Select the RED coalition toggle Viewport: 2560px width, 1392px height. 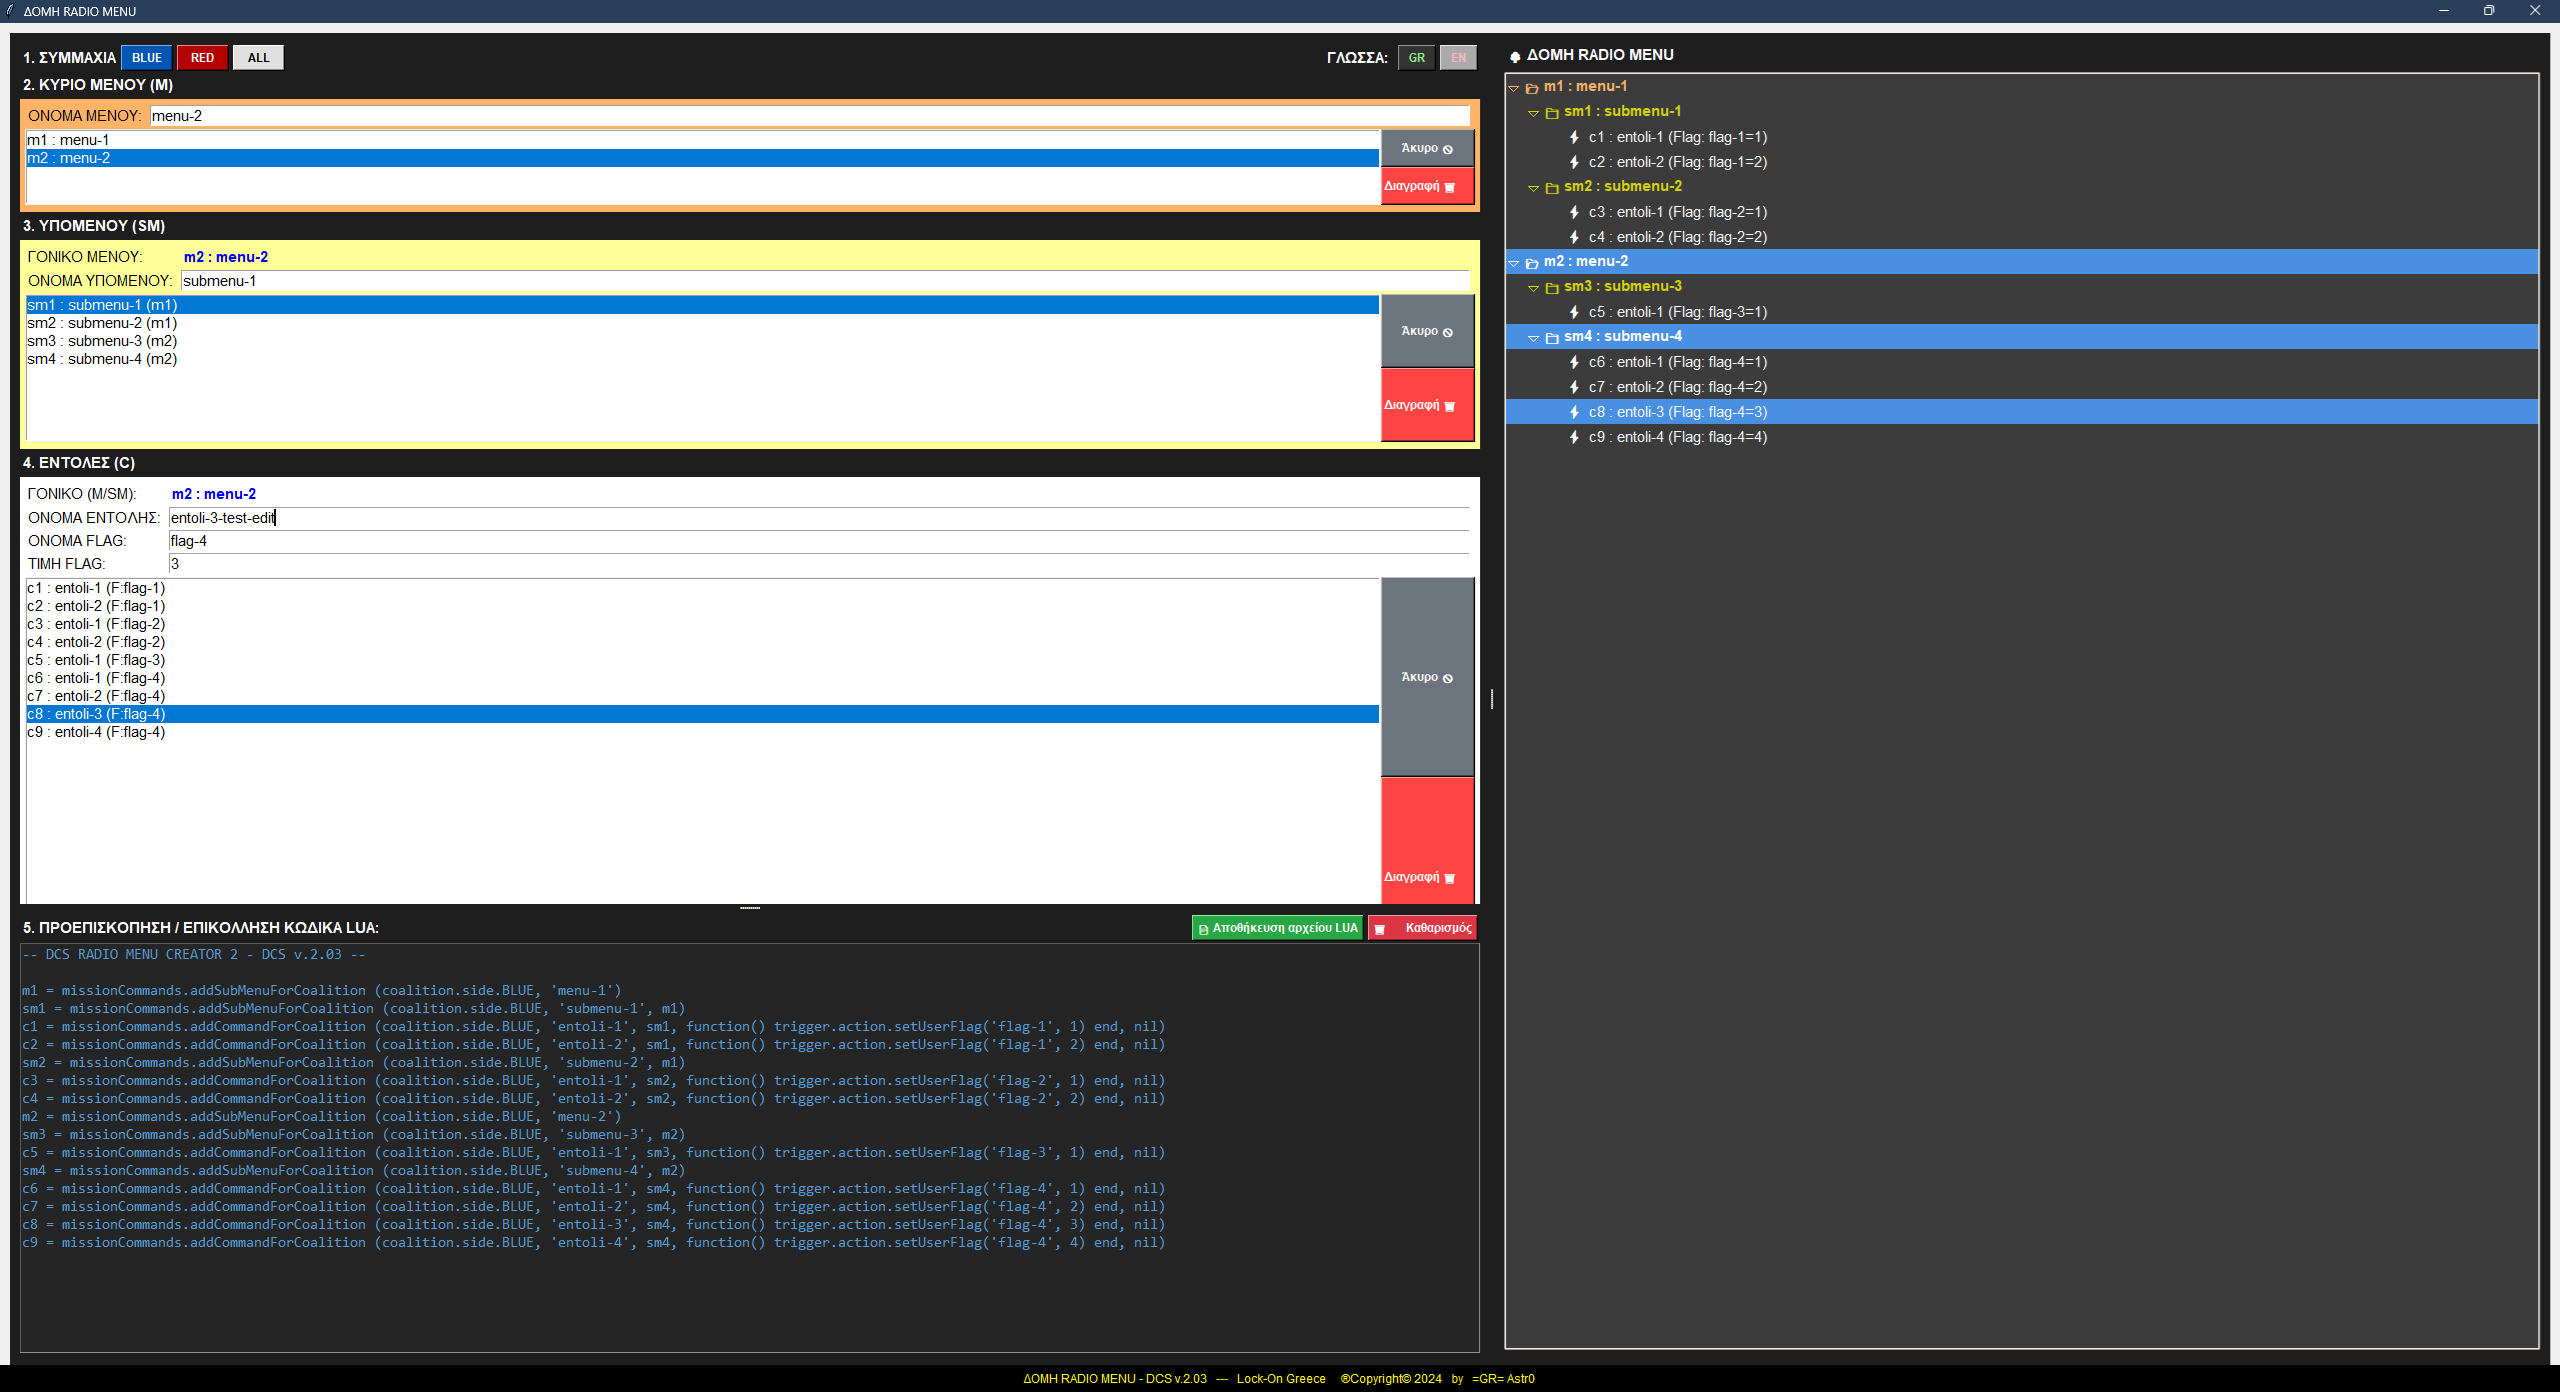[x=202, y=57]
